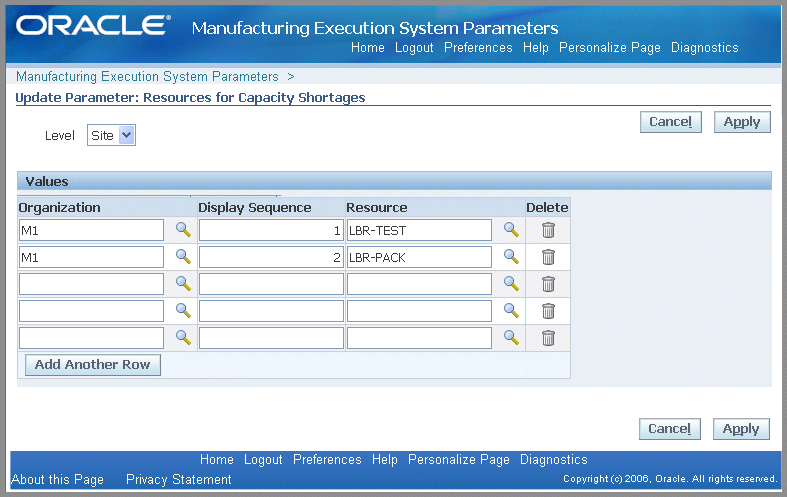
Task: Open the Level dropdown showing Site
Action: [111, 136]
